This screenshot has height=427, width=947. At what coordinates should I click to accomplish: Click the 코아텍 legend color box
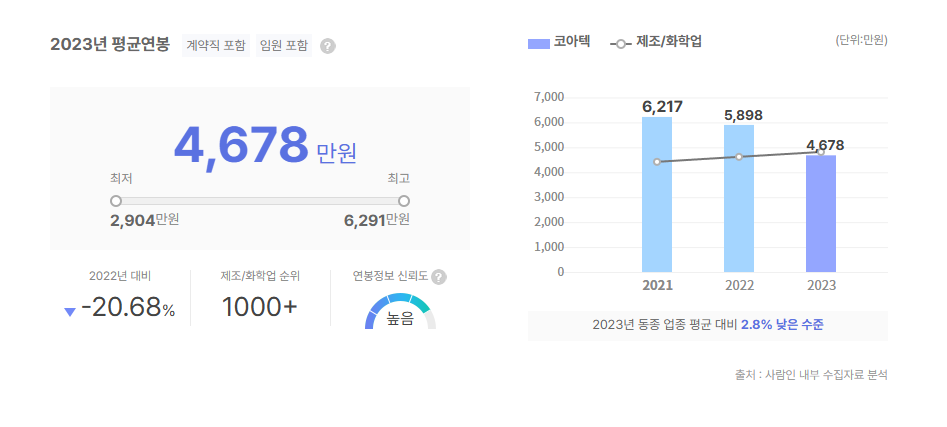point(539,43)
